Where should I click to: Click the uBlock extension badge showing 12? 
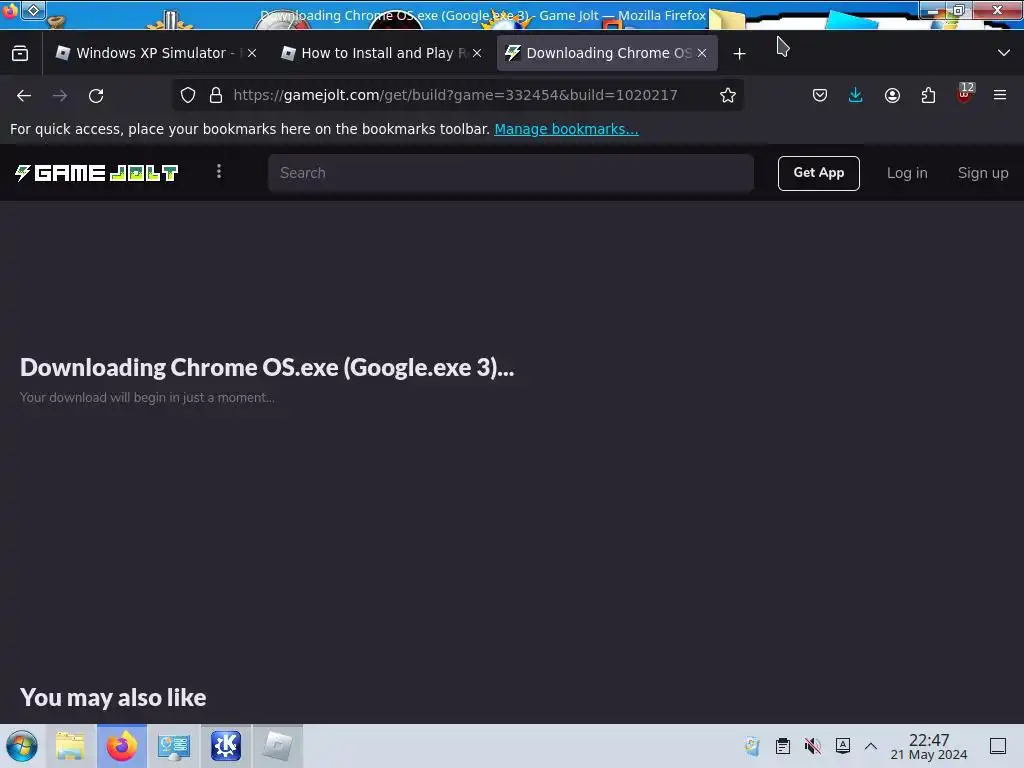(x=965, y=94)
